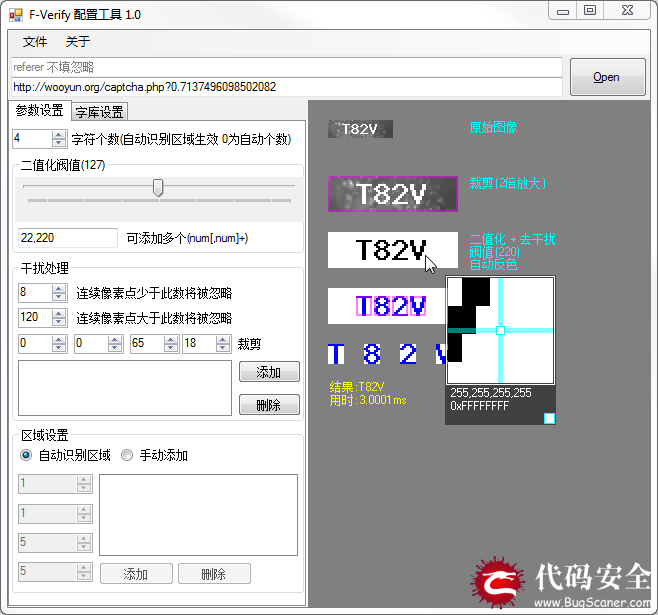This screenshot has height=615, width=658.
Task: Click the disabled 添加 button in 区域设置
Action: (136, 573)
